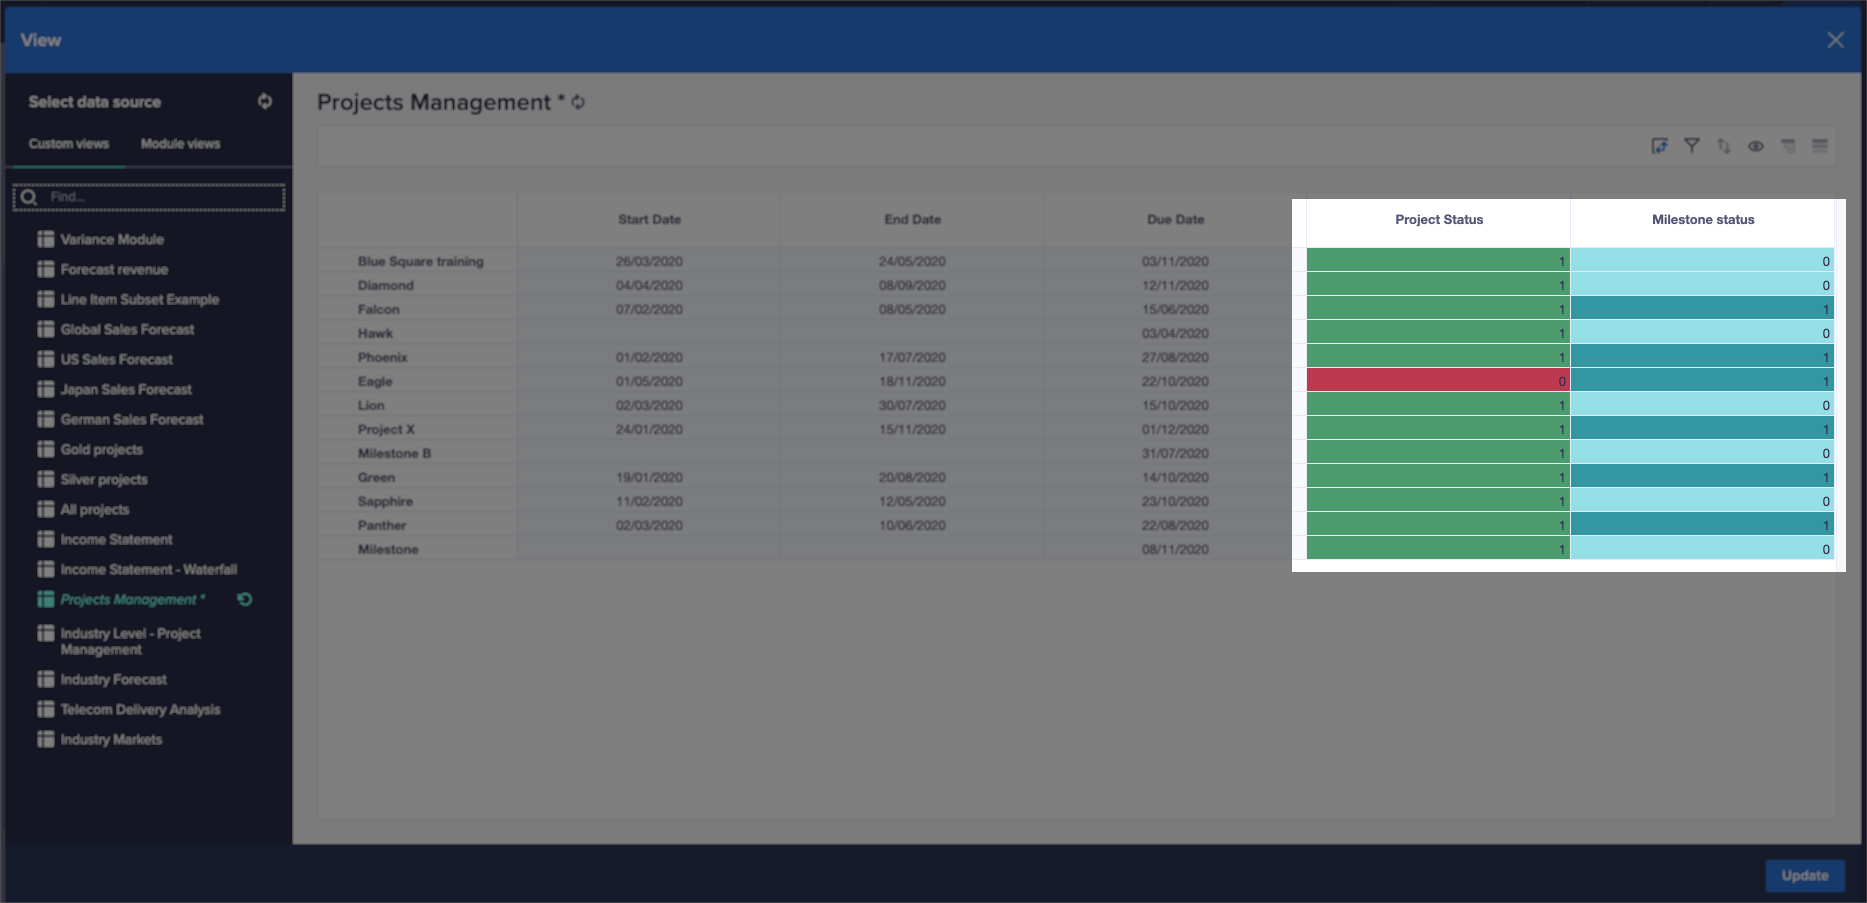Open the Show/Hide eye icon
The height and width of the screenshot is (903, 1867).
(1755, 145)
